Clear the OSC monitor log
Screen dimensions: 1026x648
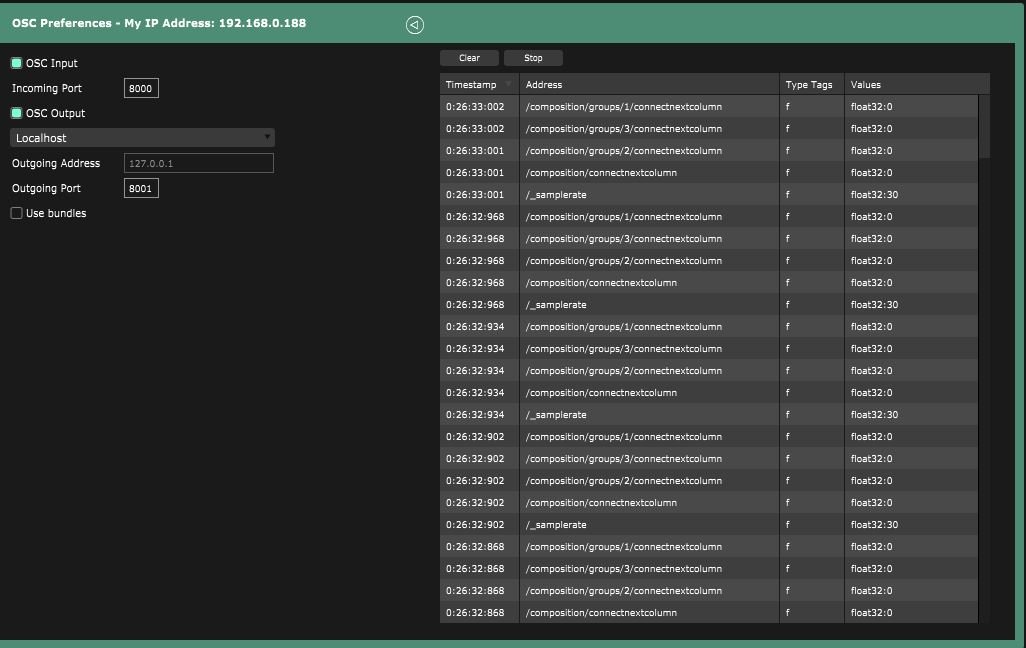(469, 58)
